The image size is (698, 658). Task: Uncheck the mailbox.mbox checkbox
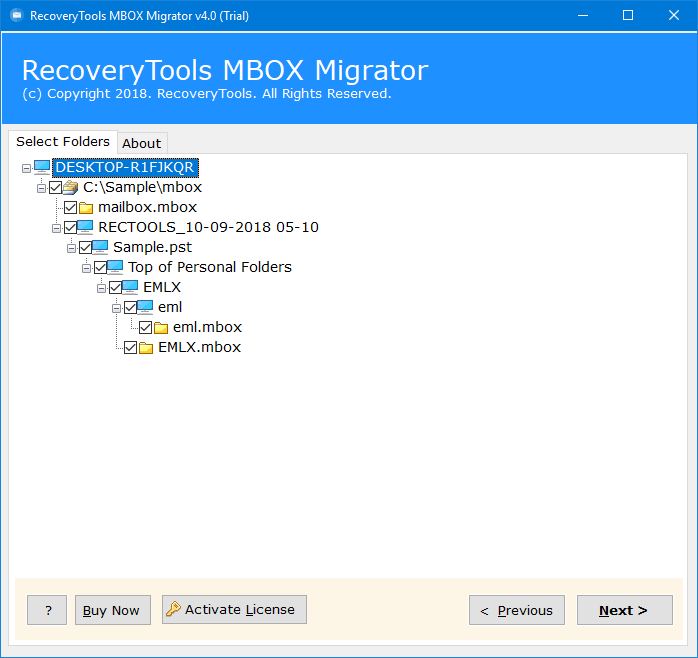[x=70, y=207]
